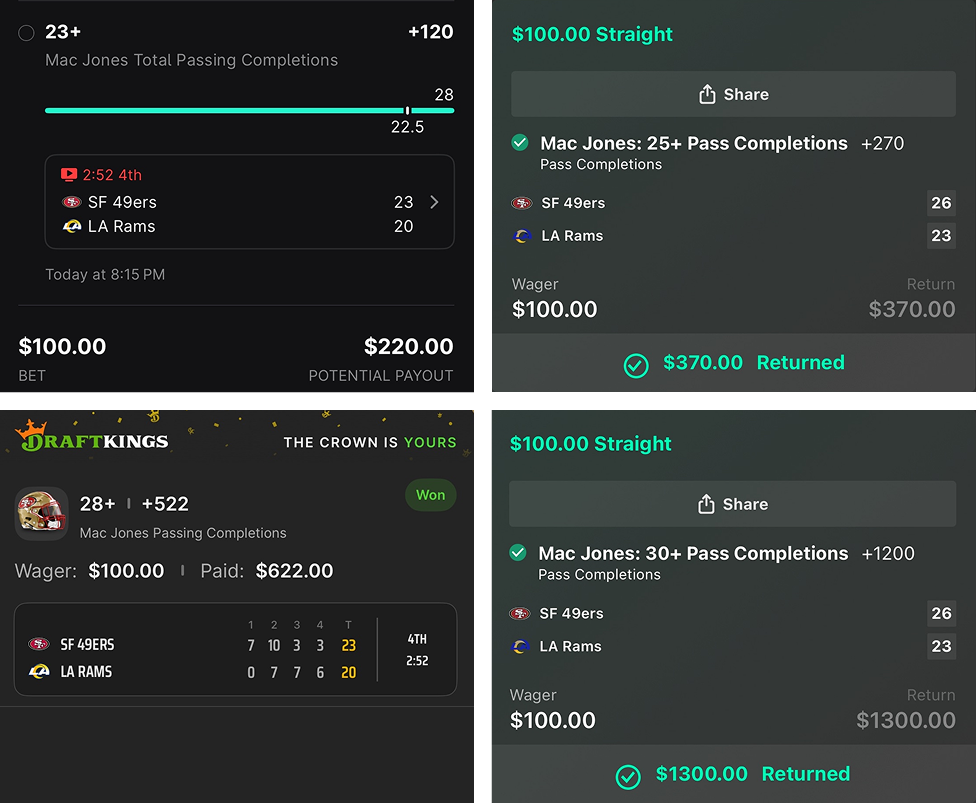This screenshot has width=976, height=803.
Task: Share the 30+ Pass Completions bet
Action: tap(733, 504)
